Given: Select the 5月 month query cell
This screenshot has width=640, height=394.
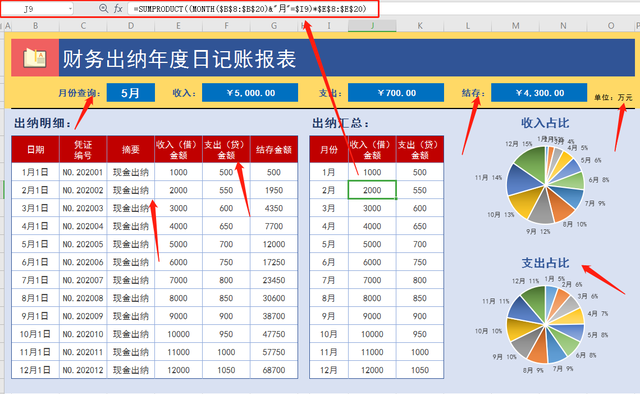Looking at the screenshot, I should click(x=131, y=93).
